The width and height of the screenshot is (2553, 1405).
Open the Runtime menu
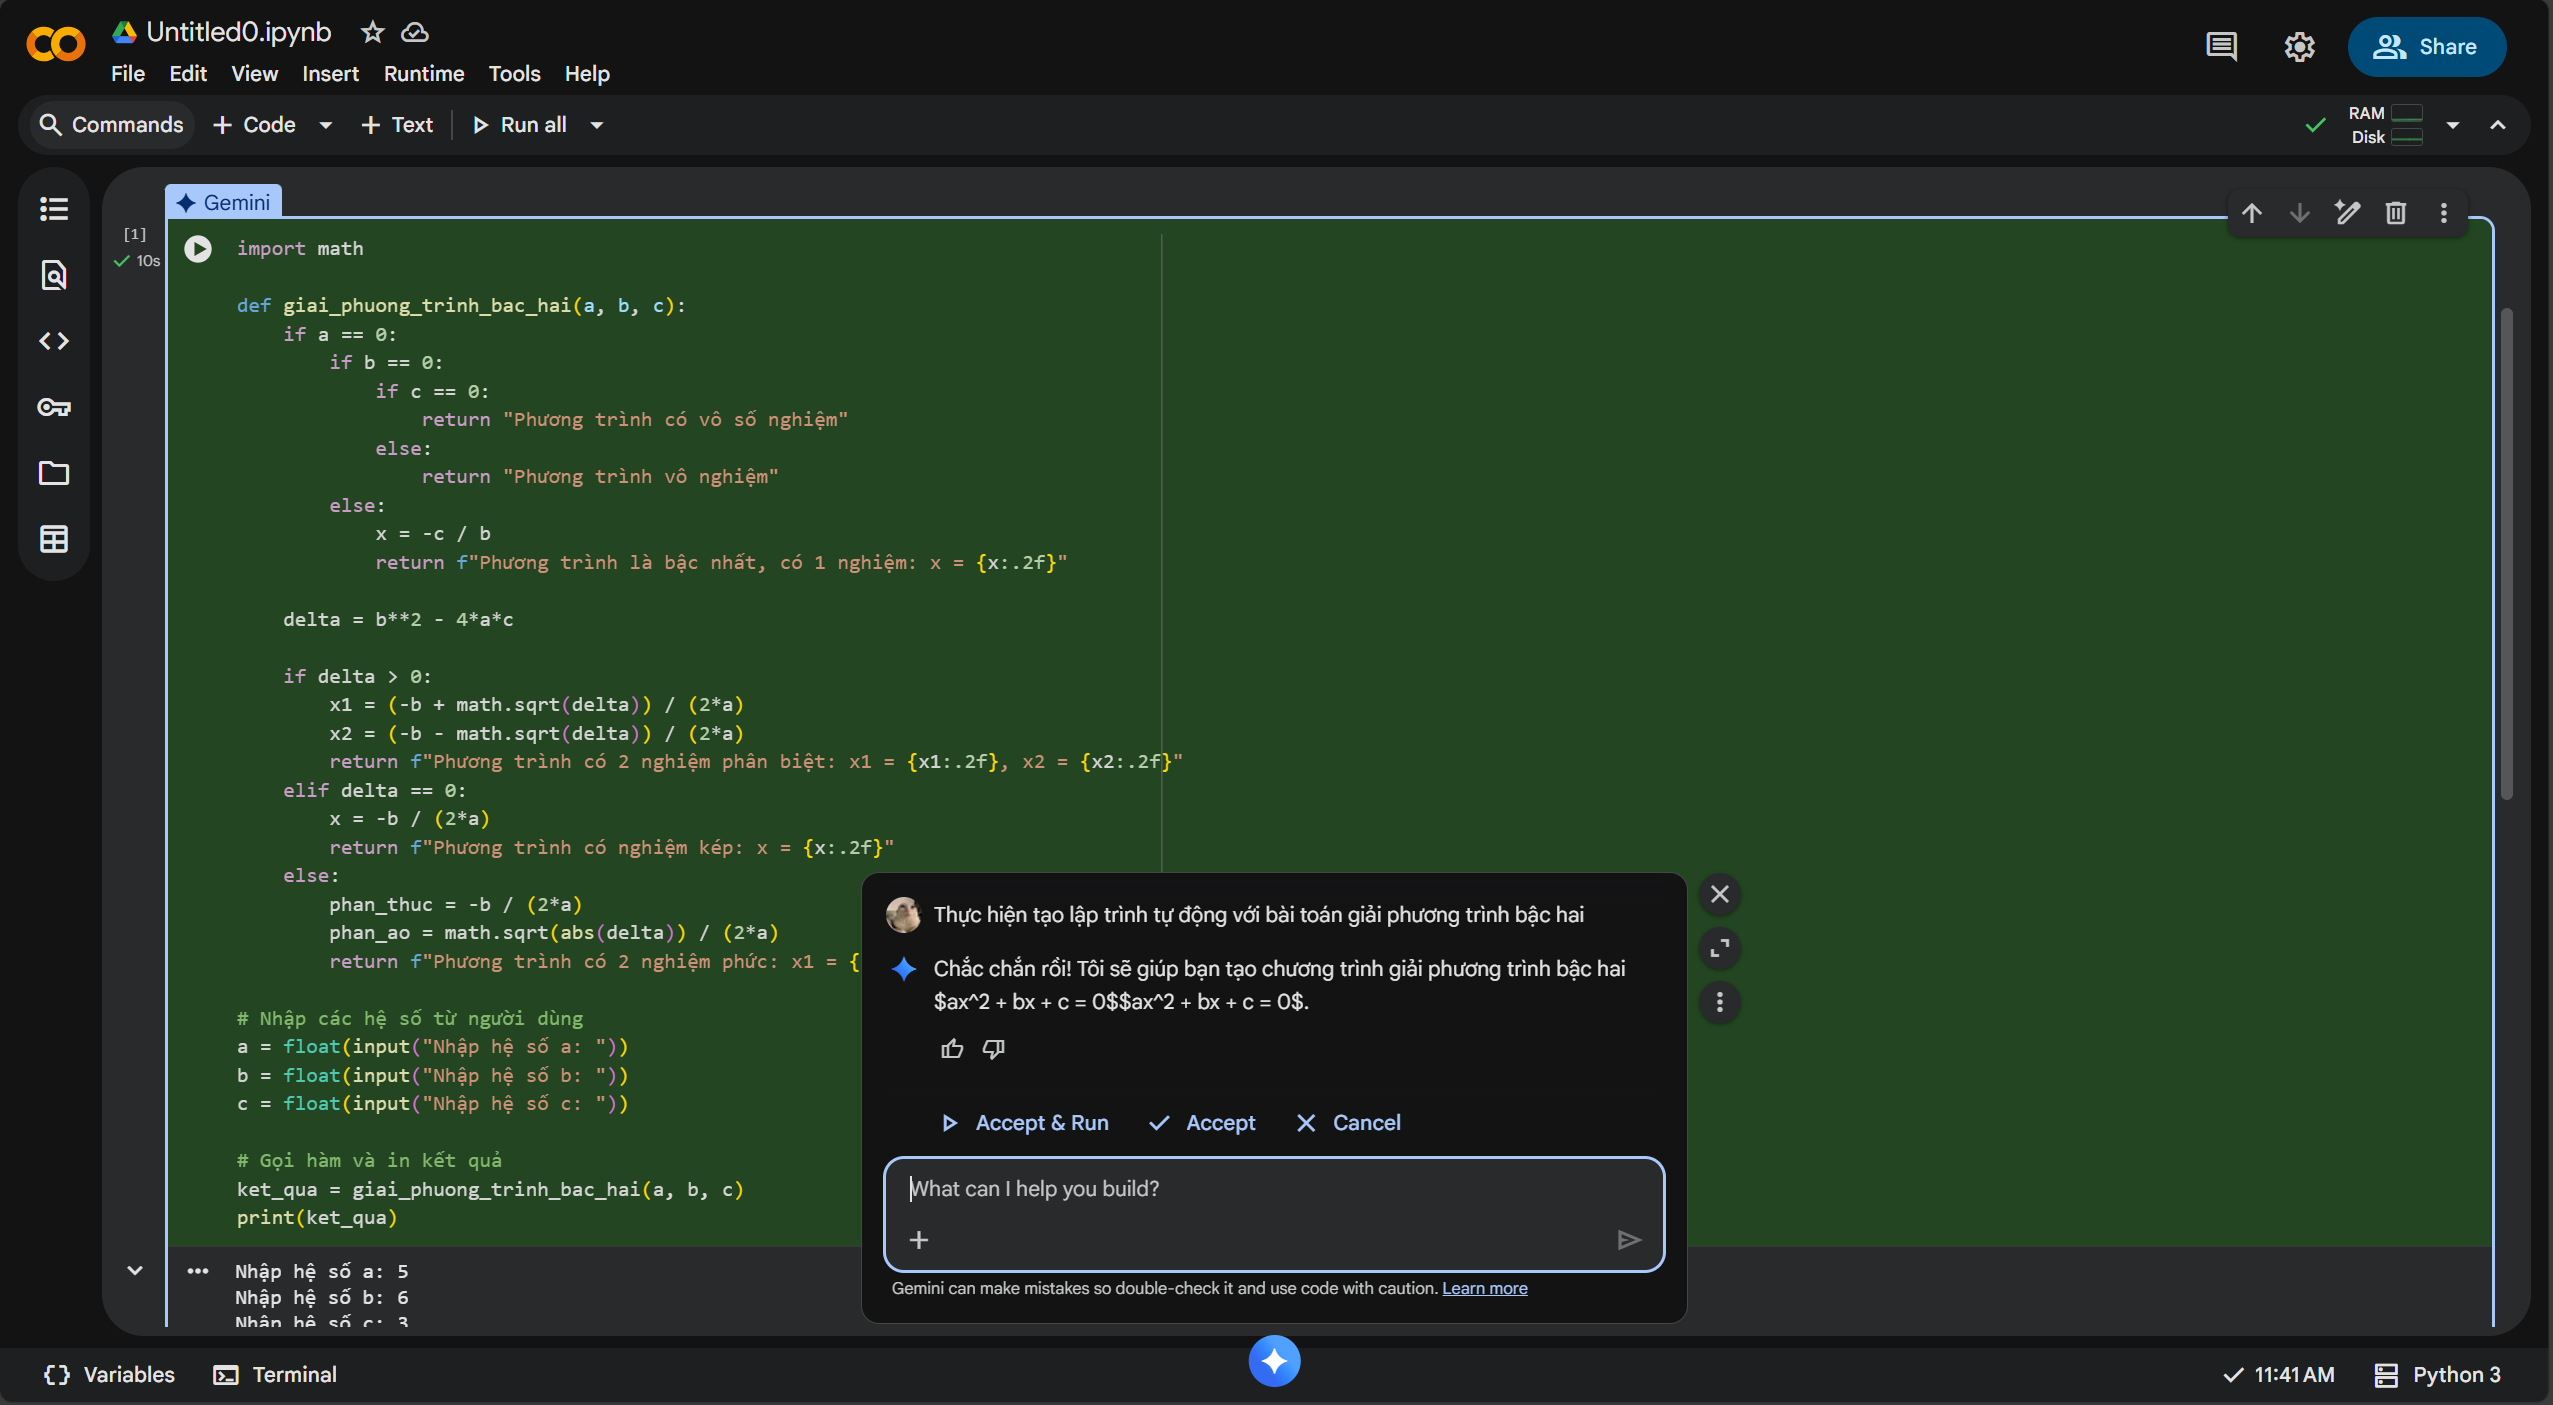(424, 74)
